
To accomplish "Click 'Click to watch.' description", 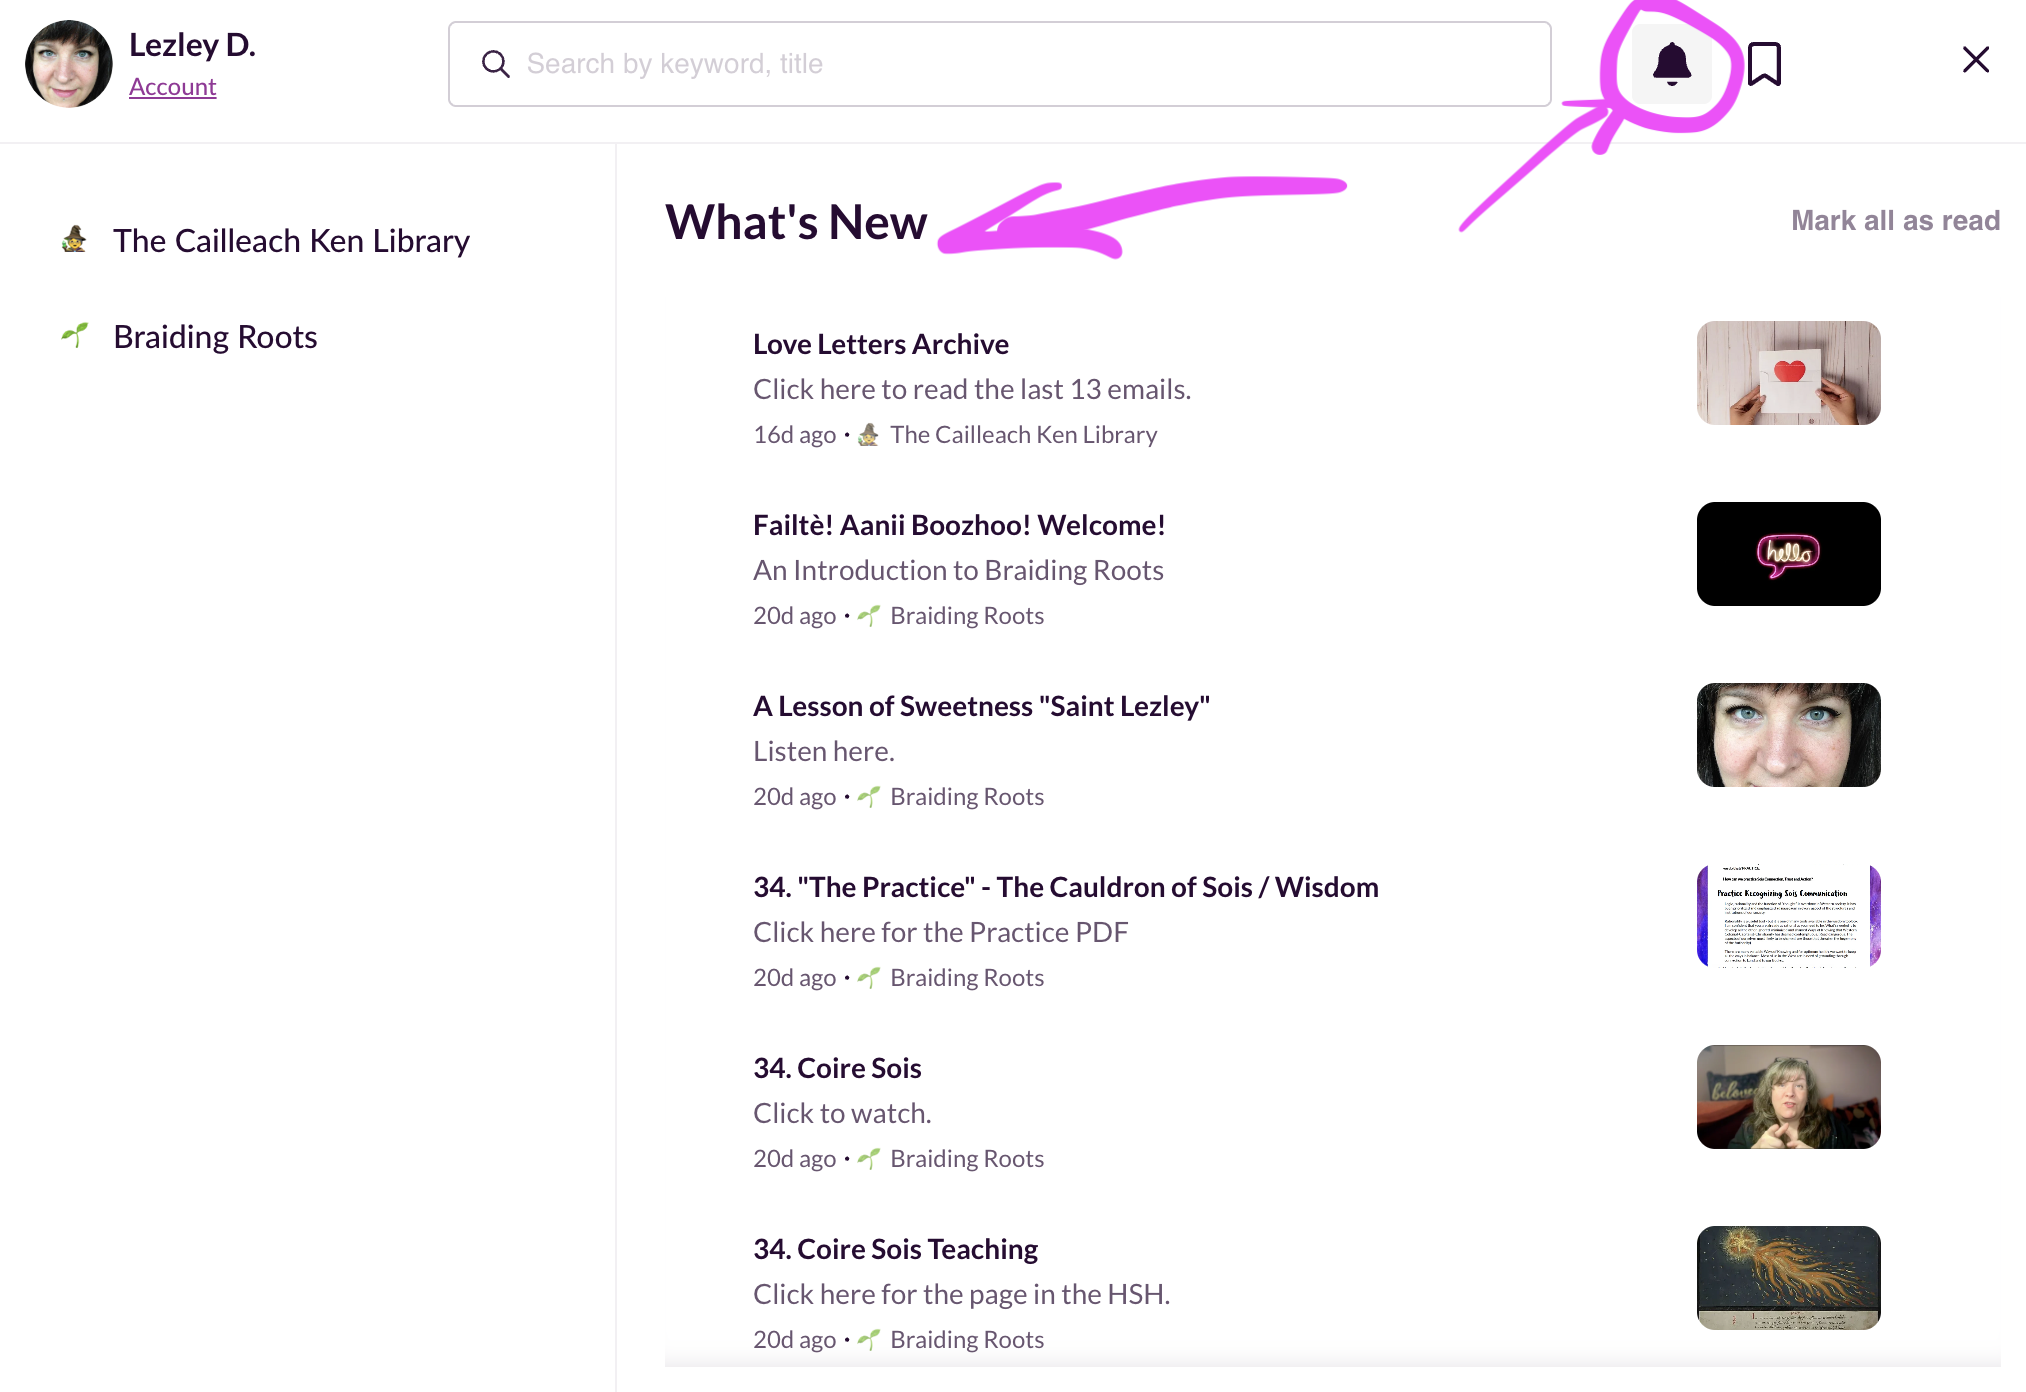I will coord(842,1113).
